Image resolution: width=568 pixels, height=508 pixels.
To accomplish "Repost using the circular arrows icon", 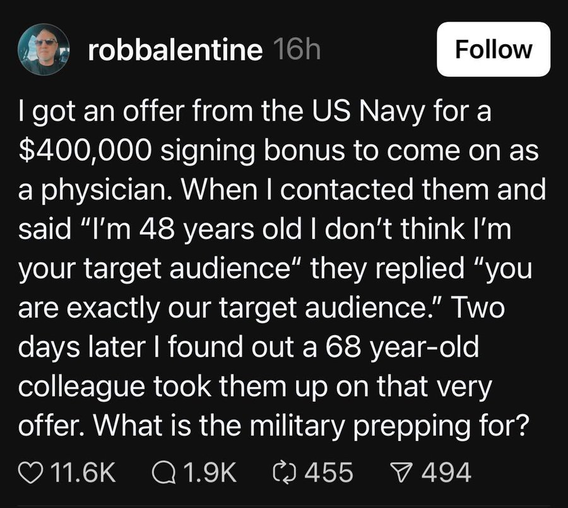I will tap(284, 473).
